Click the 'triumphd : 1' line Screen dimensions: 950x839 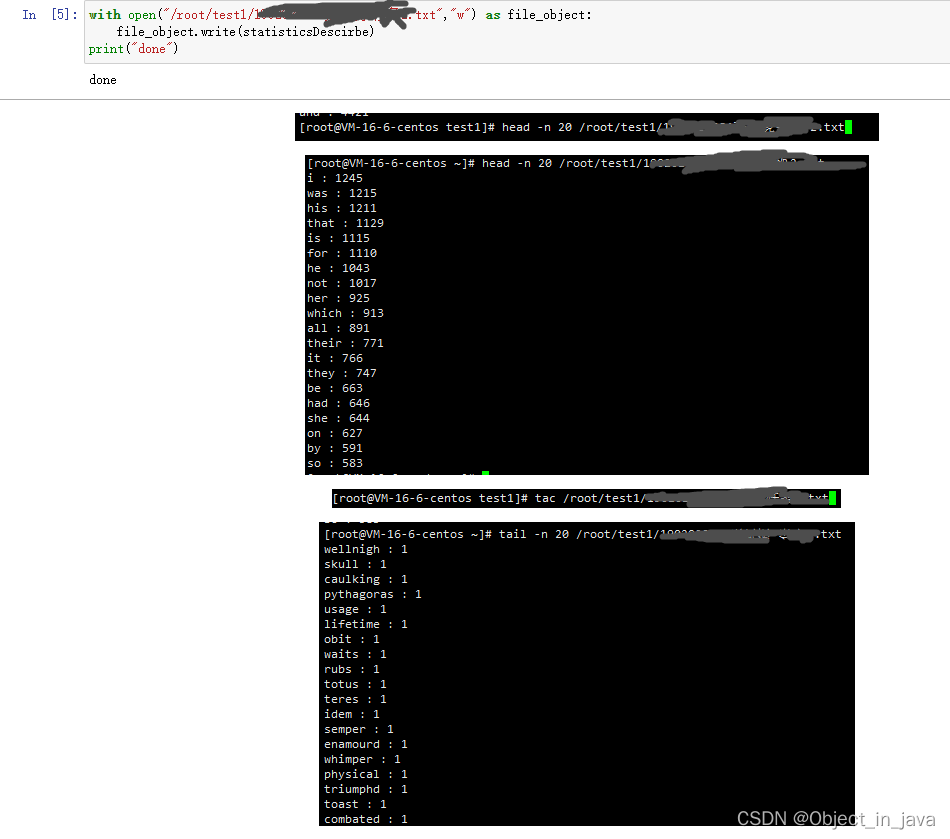pos(366,789)
